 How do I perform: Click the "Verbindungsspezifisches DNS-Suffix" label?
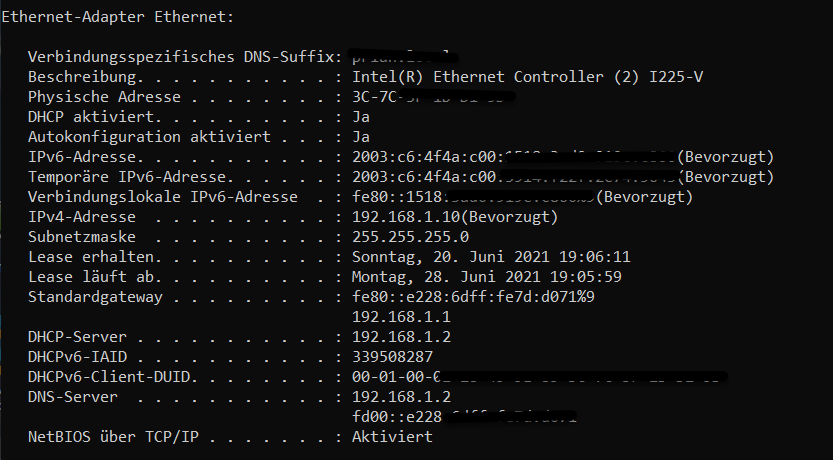[180, 57]
